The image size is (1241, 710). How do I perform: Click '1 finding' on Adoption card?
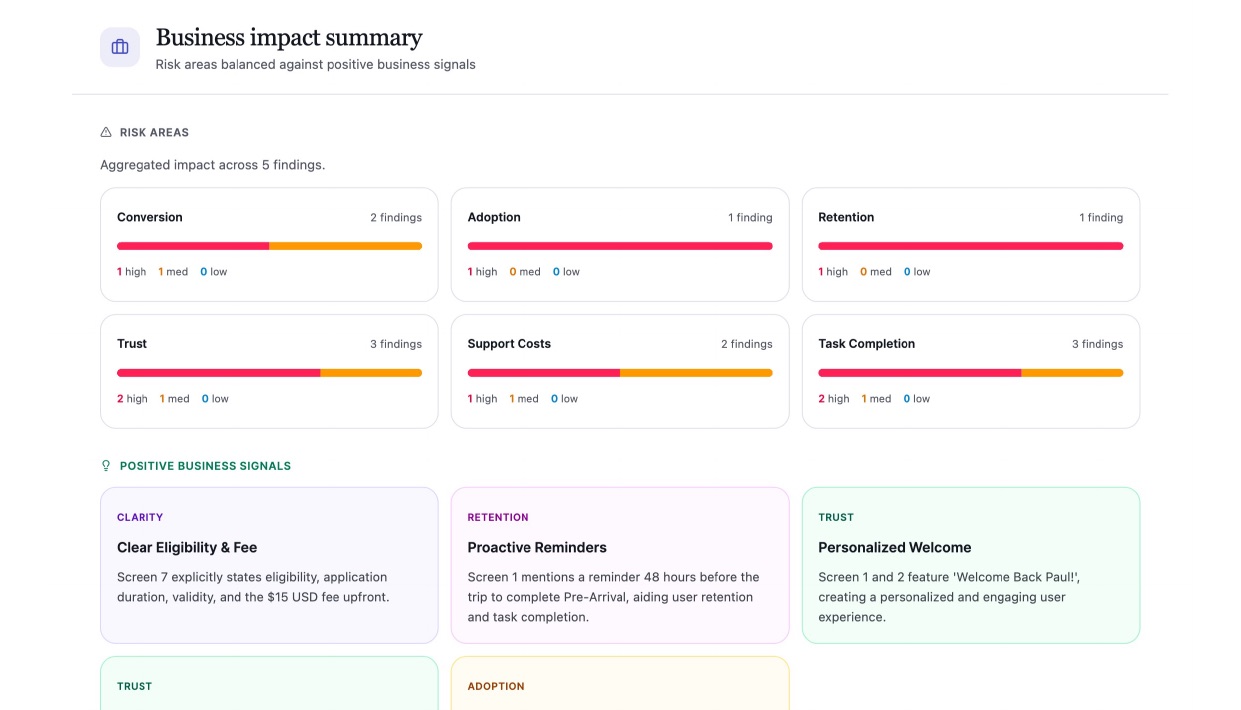point(750,218)
